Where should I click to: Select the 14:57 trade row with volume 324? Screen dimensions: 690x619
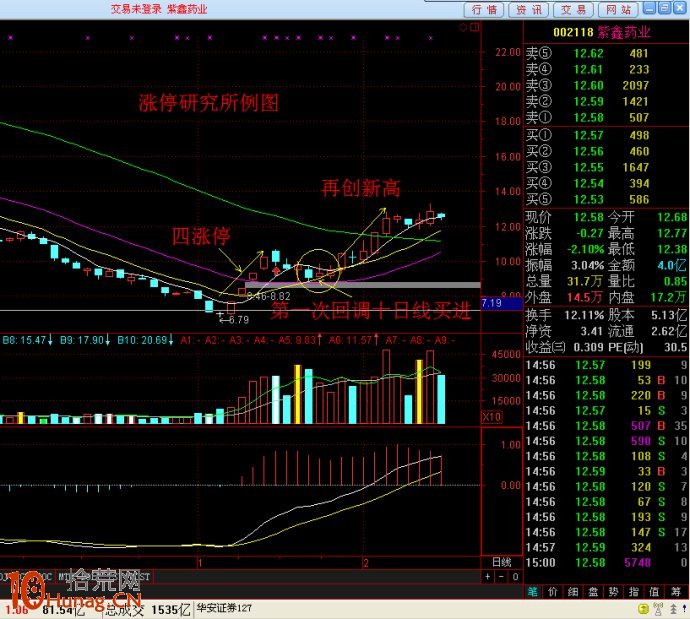click(606, 547)
